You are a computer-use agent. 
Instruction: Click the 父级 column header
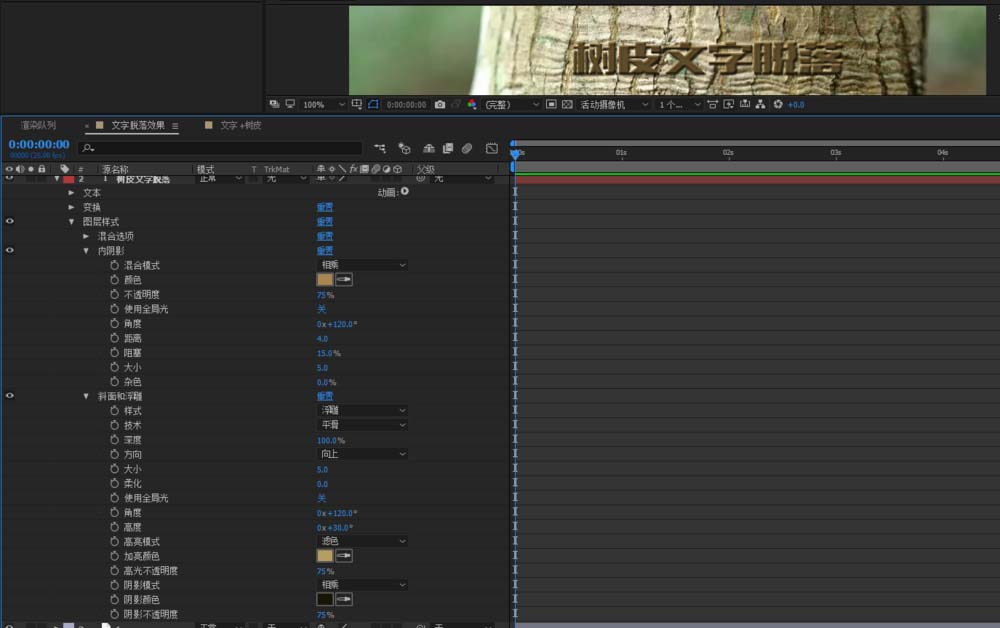tap(425, 170)
